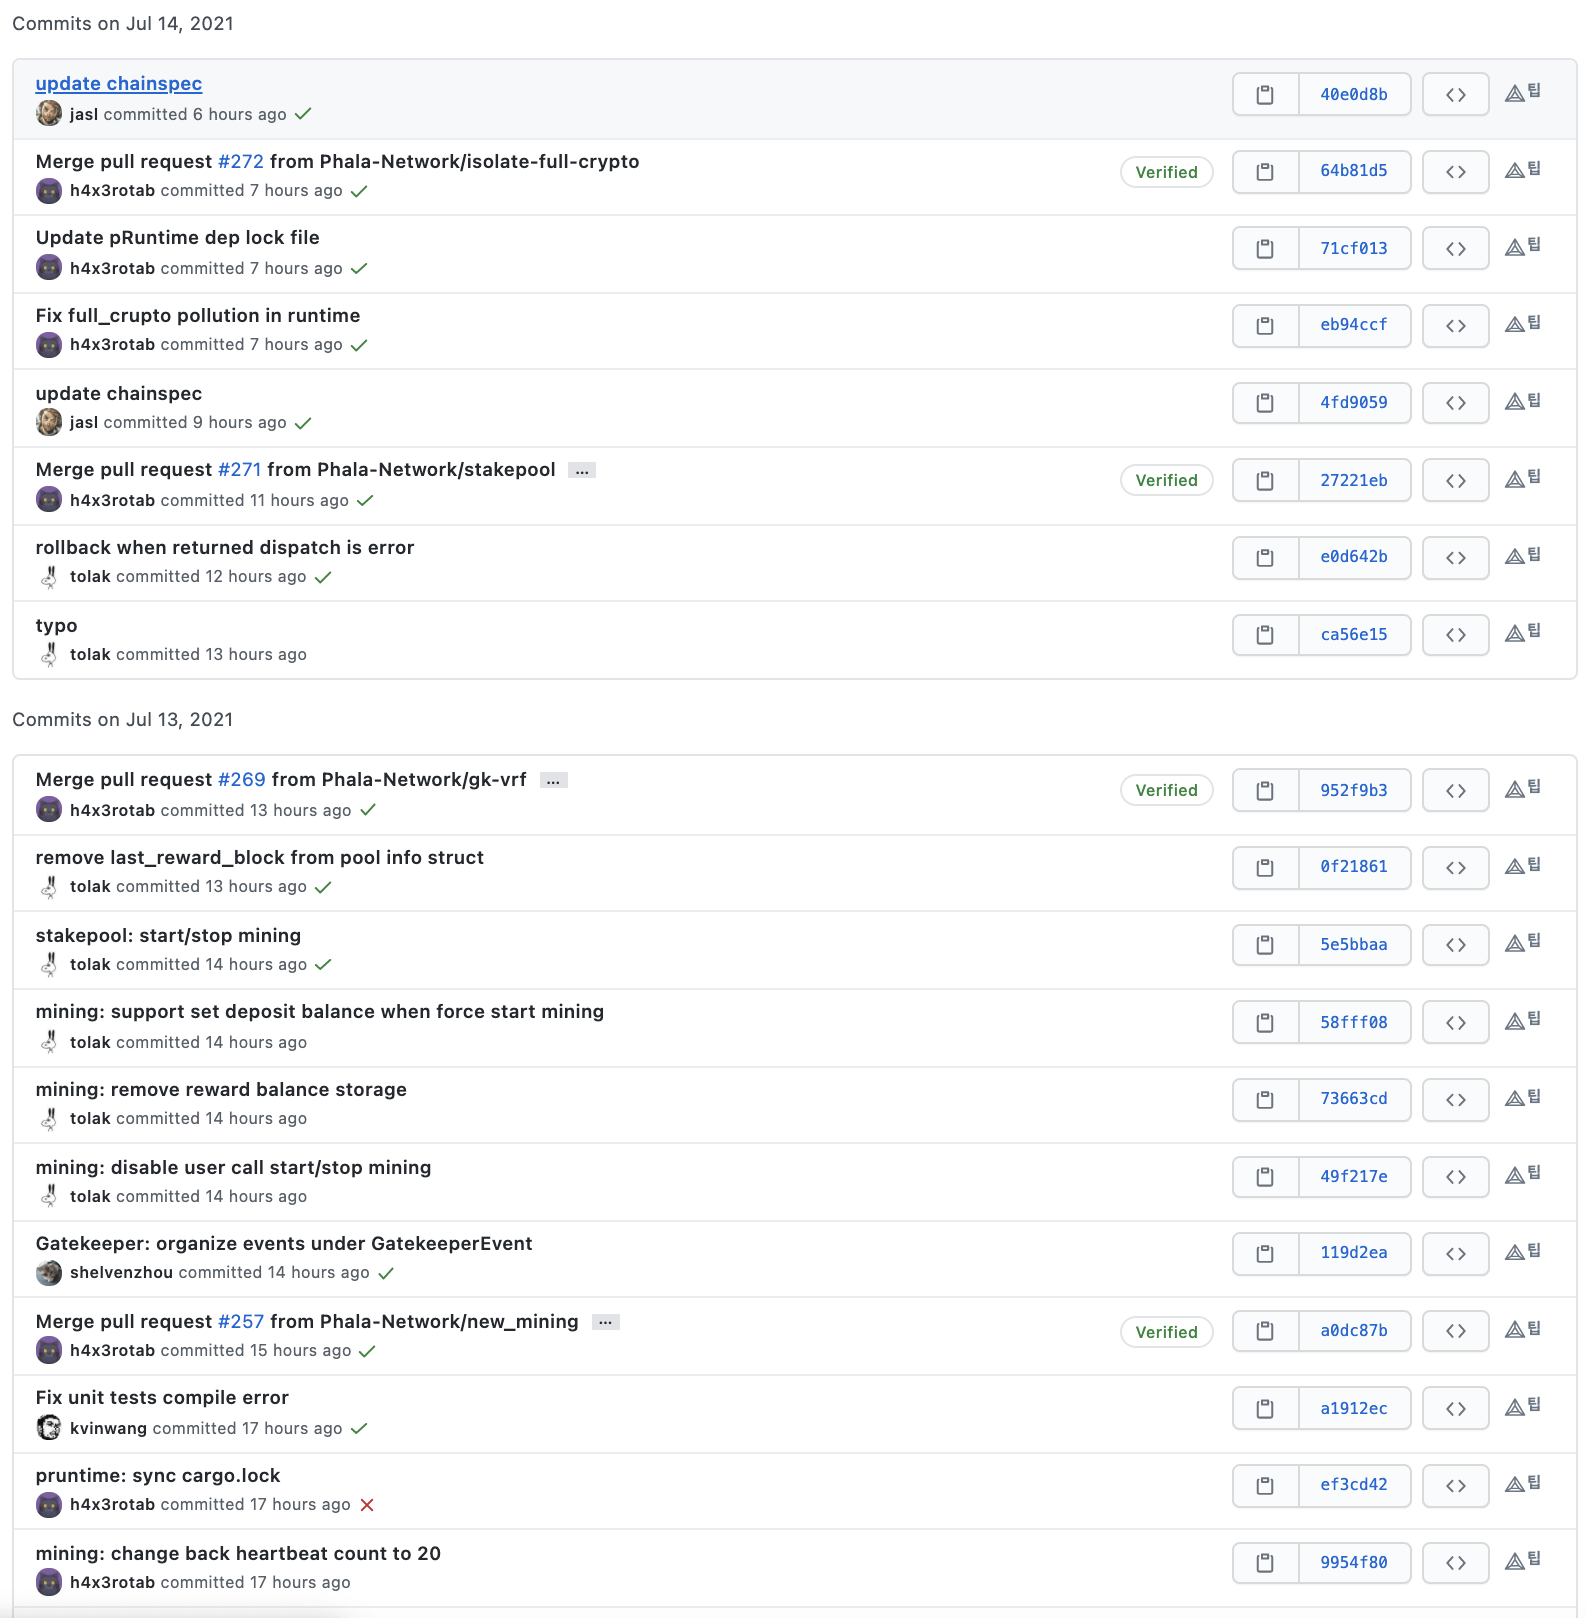Show Verified badge details for commit 952f9b3
This screenshot has width=1586, height=1618.
[x=1166, y=790]
